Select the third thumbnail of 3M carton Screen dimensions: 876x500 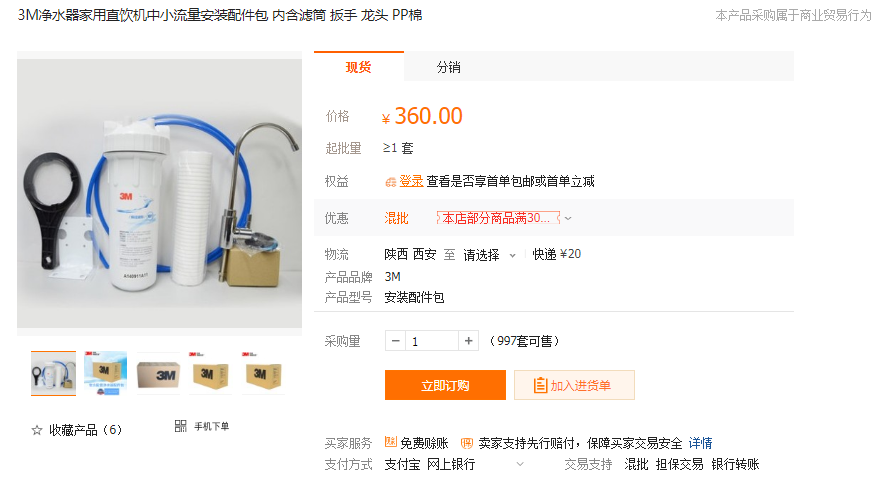tap(159, 374)
